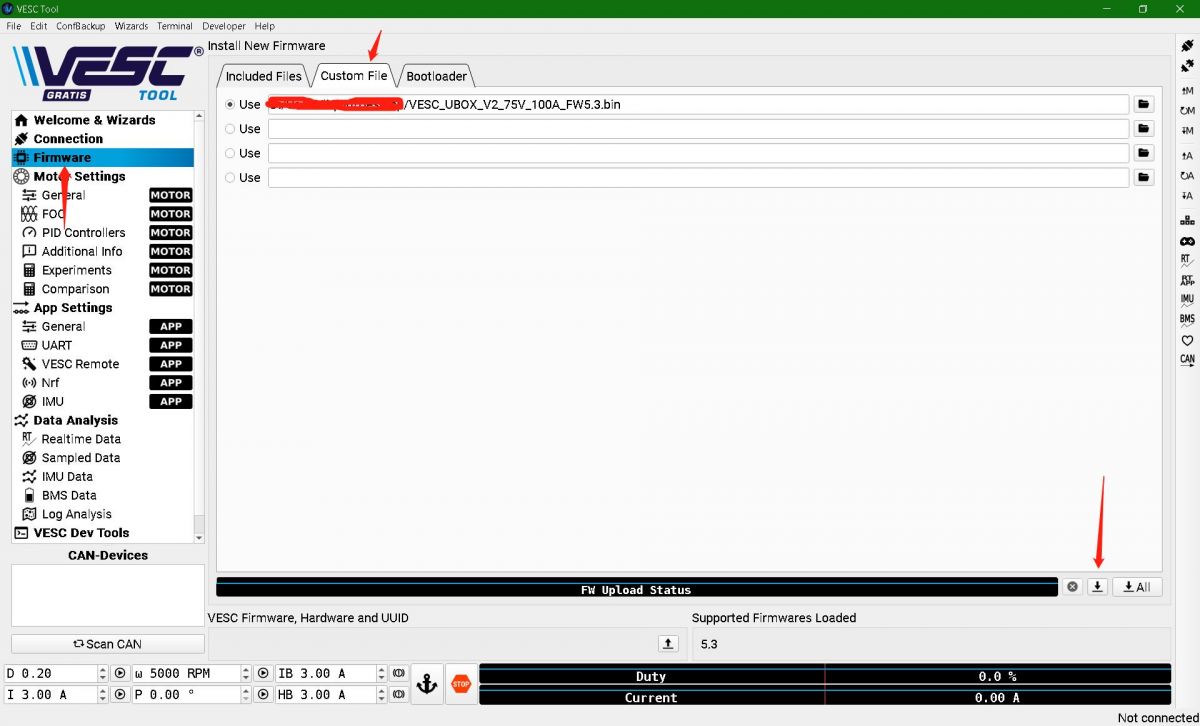Image resolution: width=1200 pixels, height=726 pixels.
Task: Select first Use radio button
Action: click(x=231, y=104)
